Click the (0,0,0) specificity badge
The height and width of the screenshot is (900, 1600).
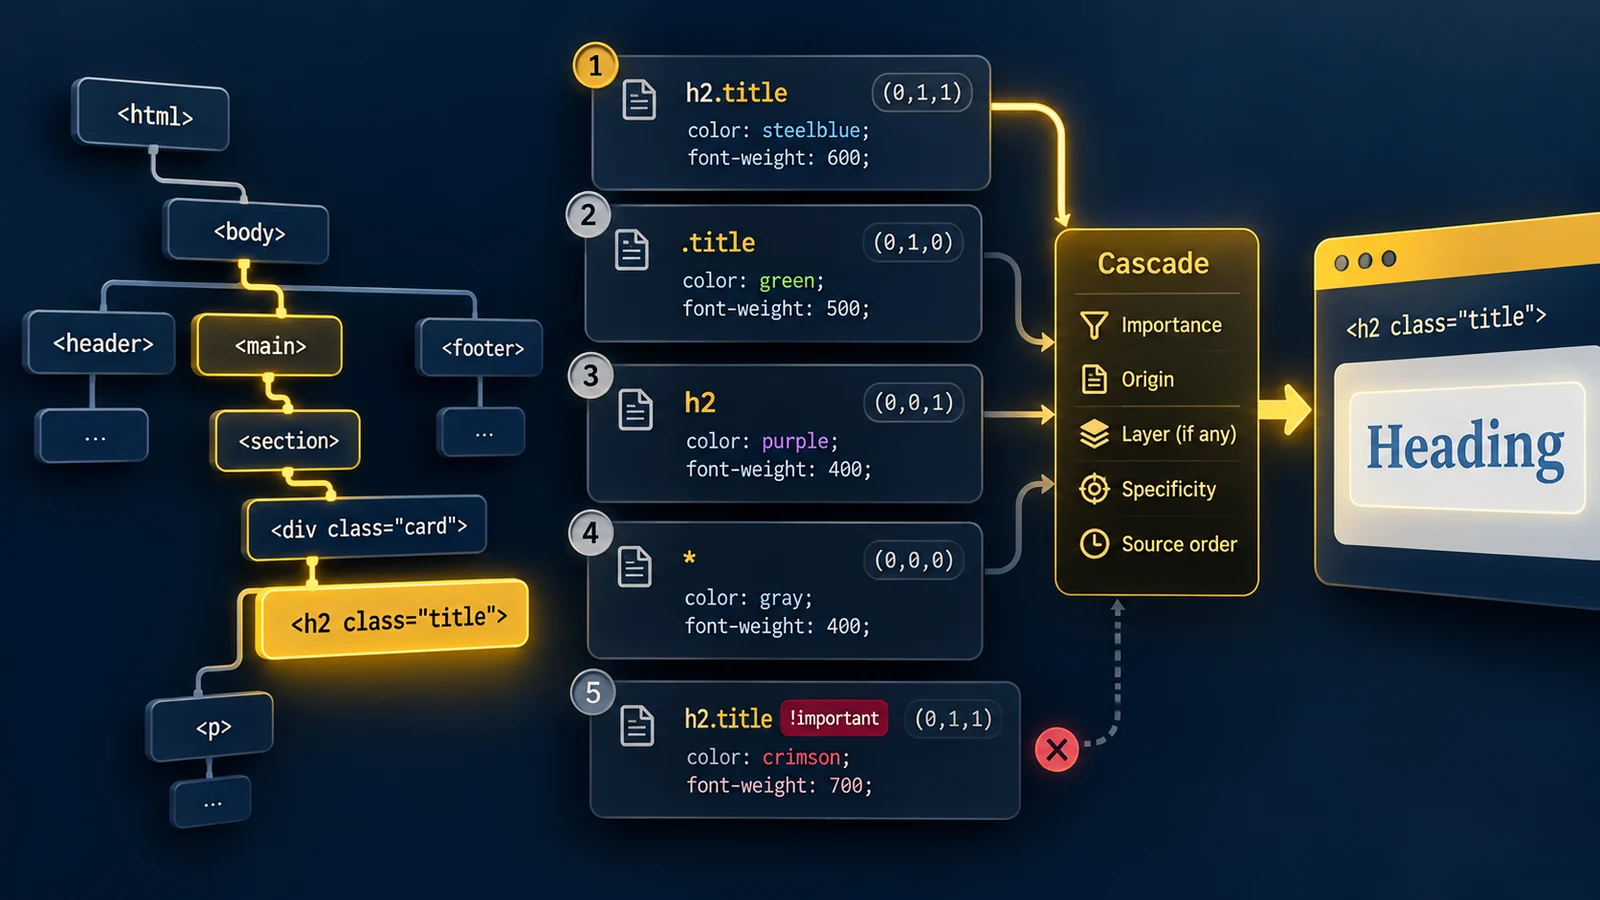[x=913, y=560]
